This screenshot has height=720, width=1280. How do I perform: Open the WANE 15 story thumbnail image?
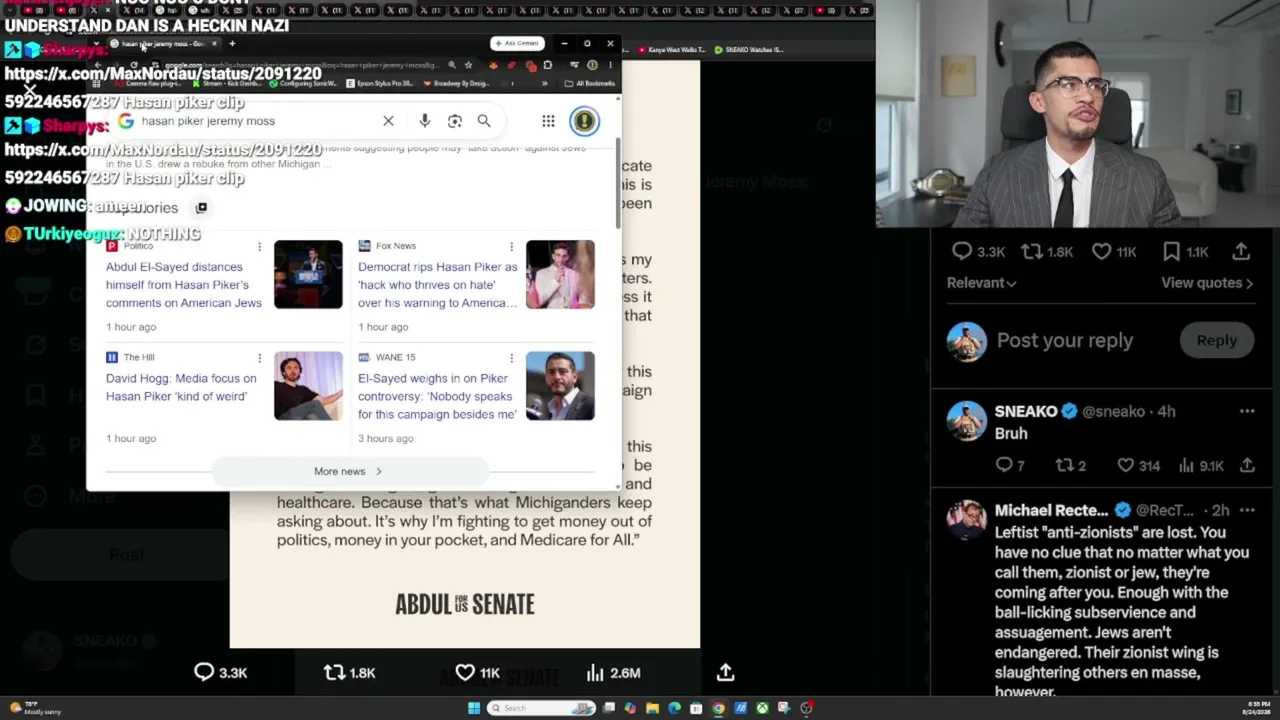(560, 386)
